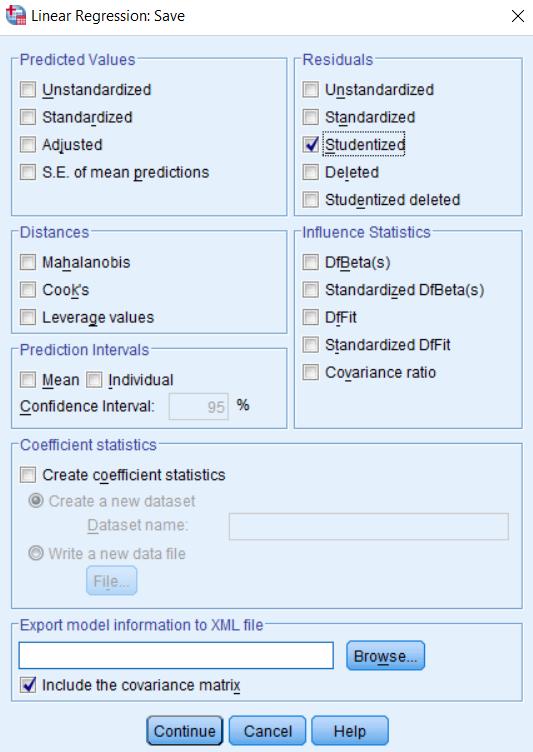Click the Dataset name text field
This screenshot has height=752, width=533.
368,527
